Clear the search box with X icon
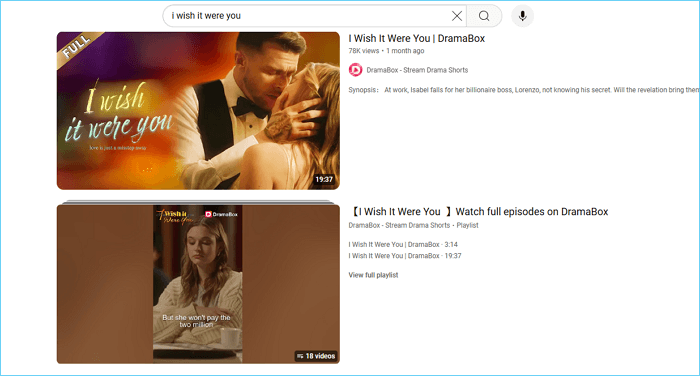 point(457,16)
